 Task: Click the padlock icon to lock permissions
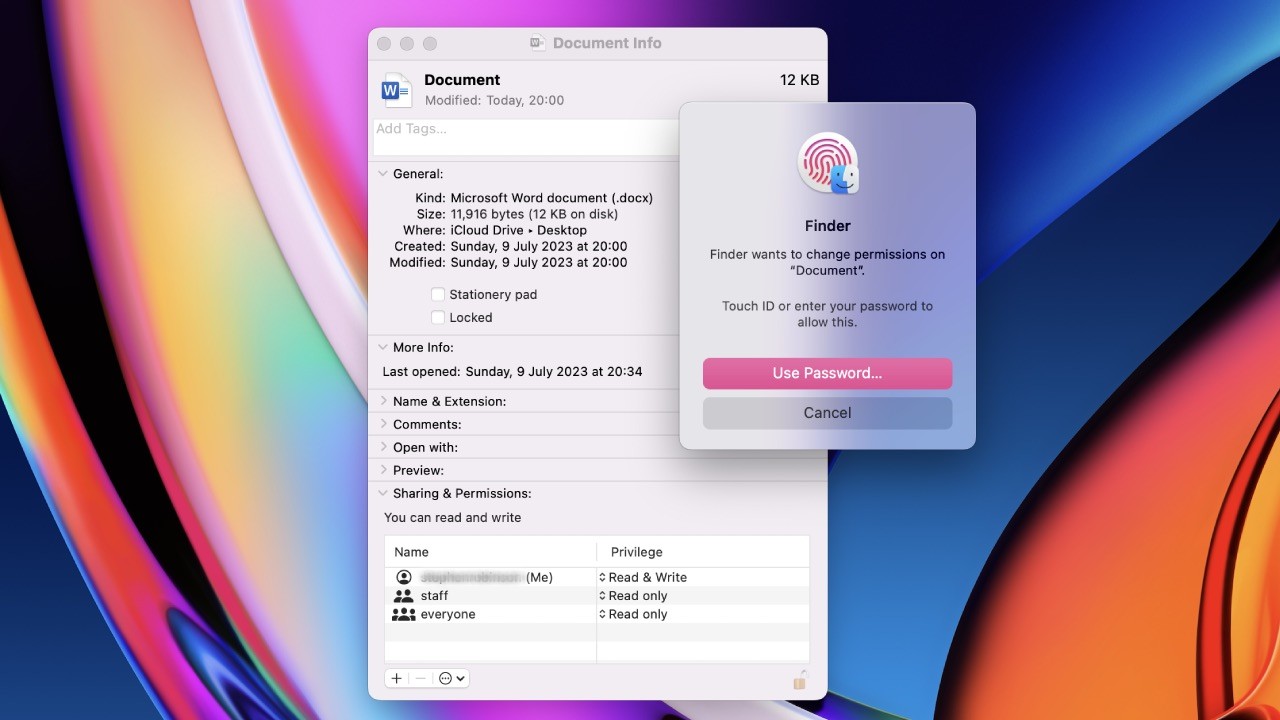click(x=799, y=679)
